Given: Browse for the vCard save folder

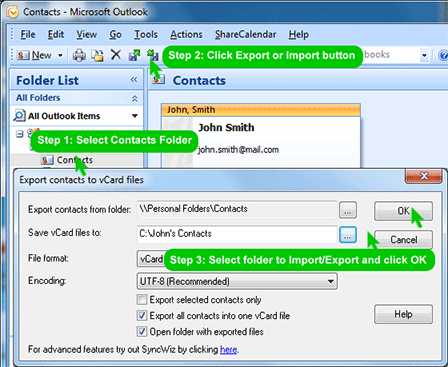Looking at the screenshot, I should (x=348, y=235).
